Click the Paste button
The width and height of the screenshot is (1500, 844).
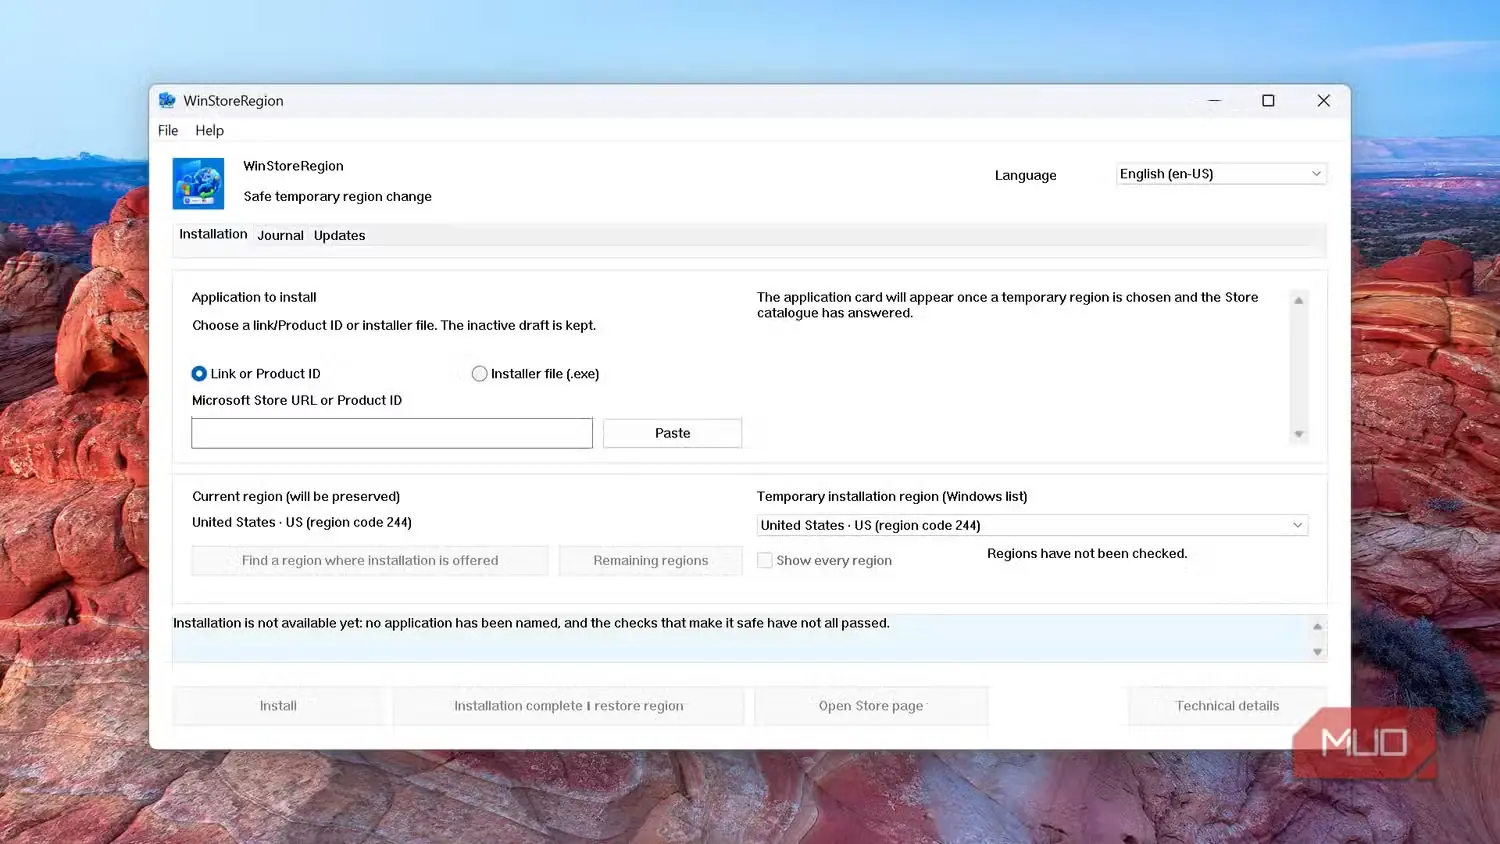pyautogui.click(x=673, y=433)
